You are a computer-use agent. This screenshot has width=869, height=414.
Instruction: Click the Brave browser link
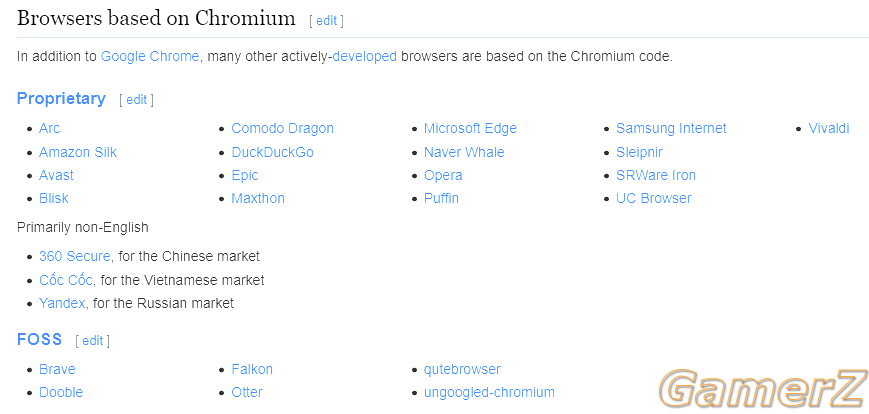coord(57,370)
